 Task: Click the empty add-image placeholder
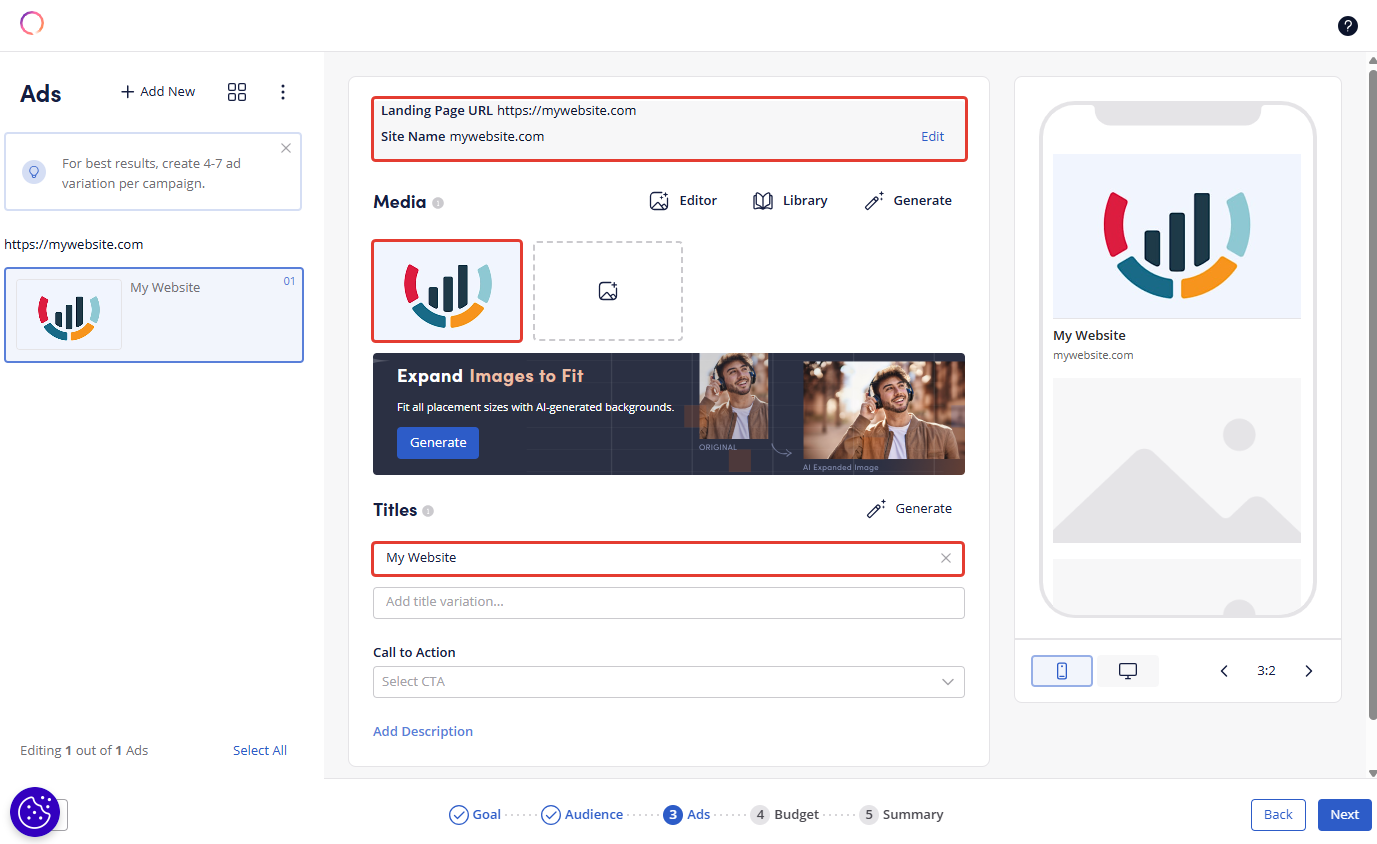pos(607,291)
